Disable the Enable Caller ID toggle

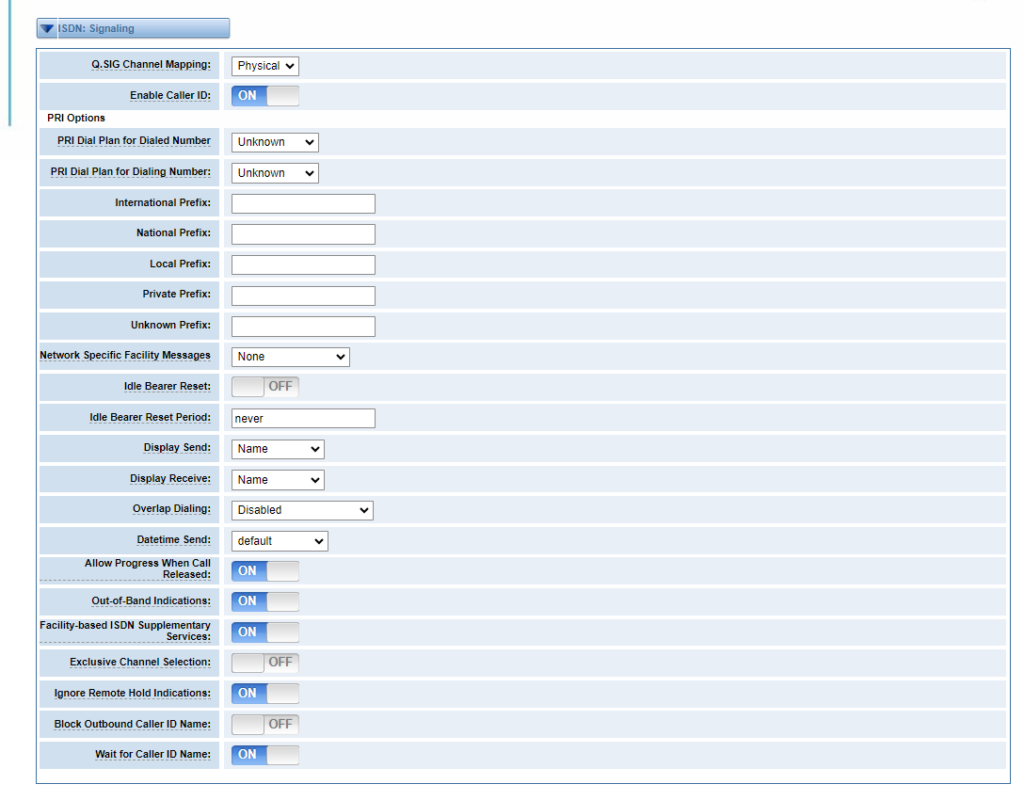pos(264,96)
